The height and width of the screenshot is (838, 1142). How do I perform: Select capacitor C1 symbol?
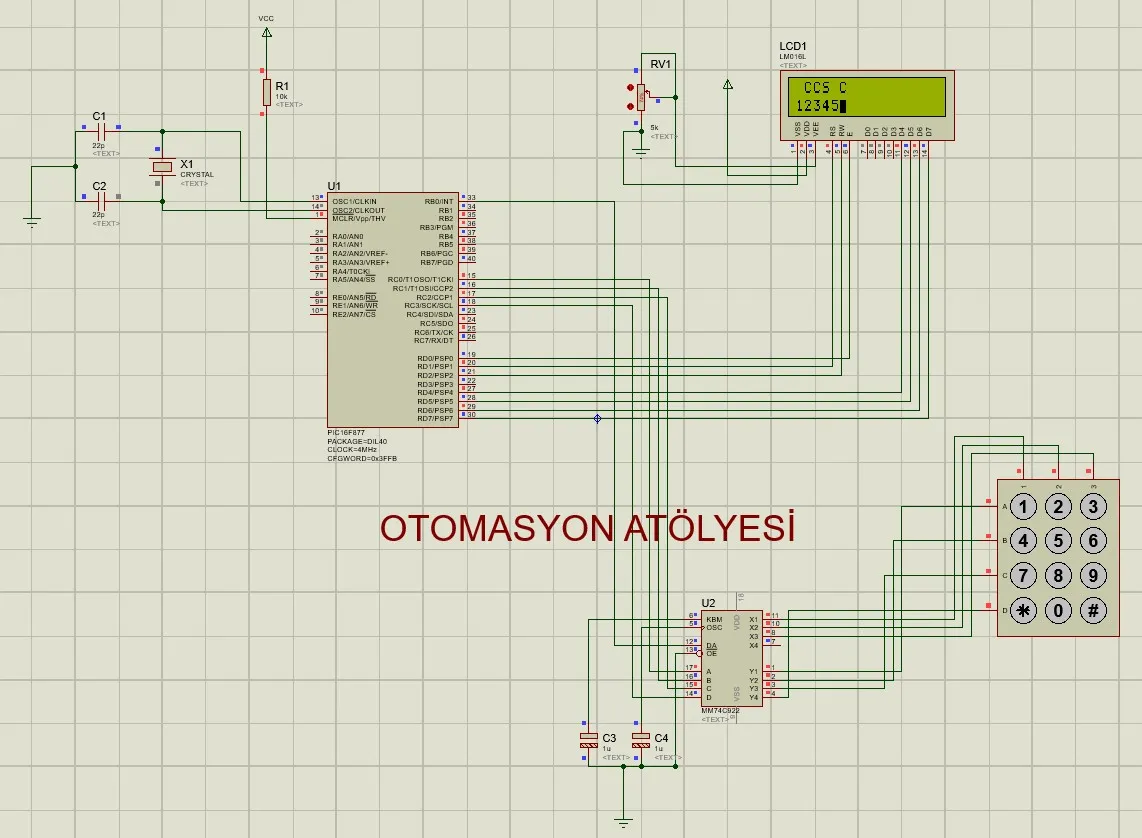(x=99, y=132)
